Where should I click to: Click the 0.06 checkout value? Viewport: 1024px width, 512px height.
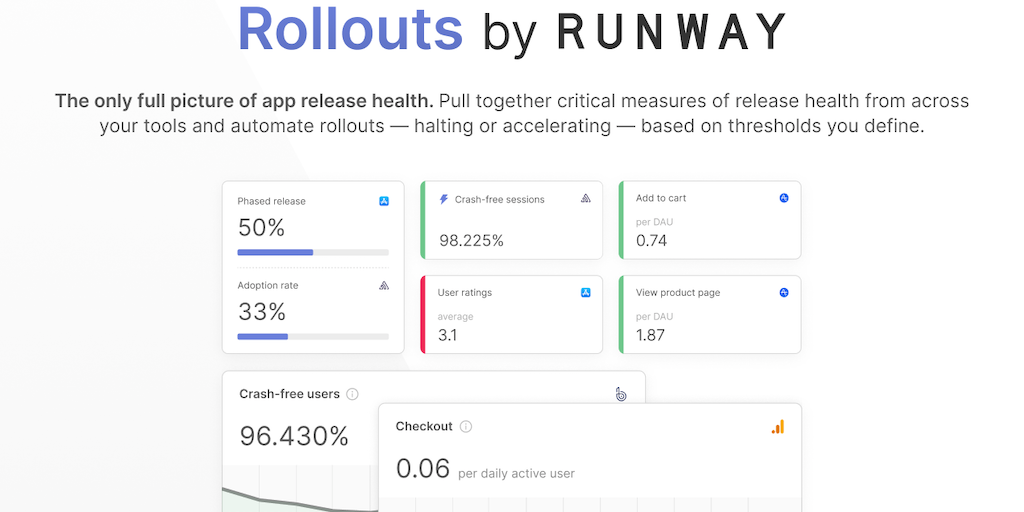[x=423, y=469]
